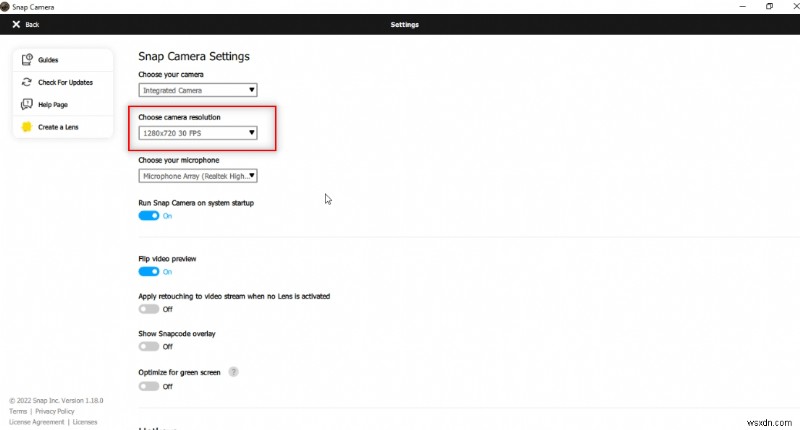Open the Choose your microphone dropdown
The image size is (800, 430).
pyautogui.click(x=197, y=176)
